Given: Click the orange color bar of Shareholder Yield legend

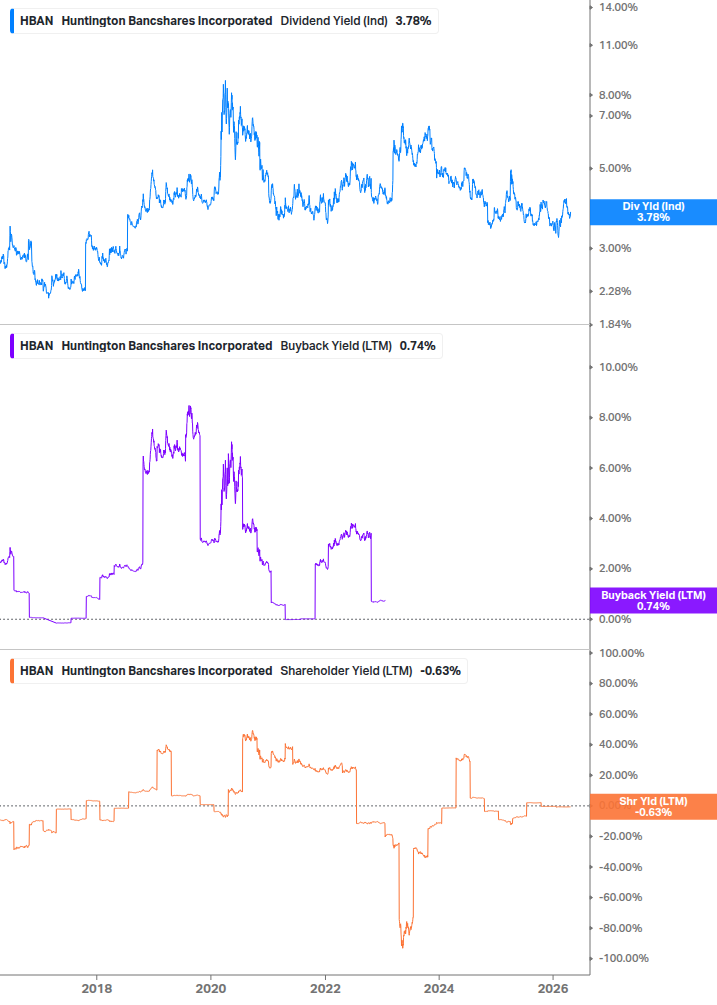Looking at the screenshot, I should click(x=12, y=671).
